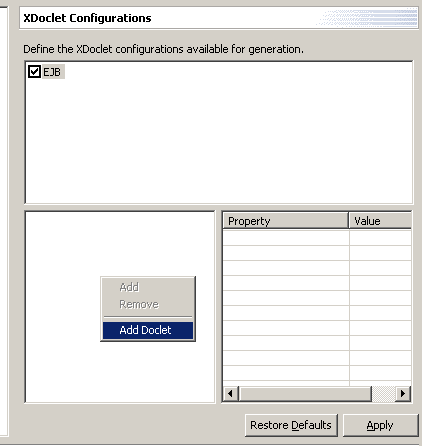Click the left scroll arrow of property table
This screenshot has width=422, height=446.
pos(230,394)
